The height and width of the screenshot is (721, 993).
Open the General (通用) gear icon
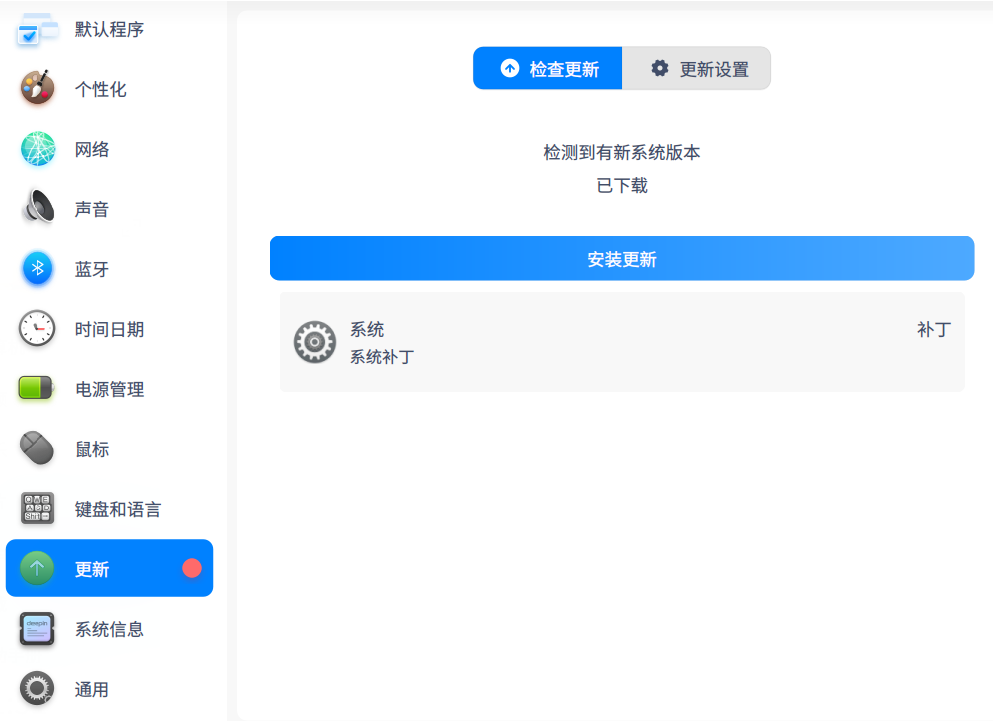pyautogui.click(x=38, y=689)
